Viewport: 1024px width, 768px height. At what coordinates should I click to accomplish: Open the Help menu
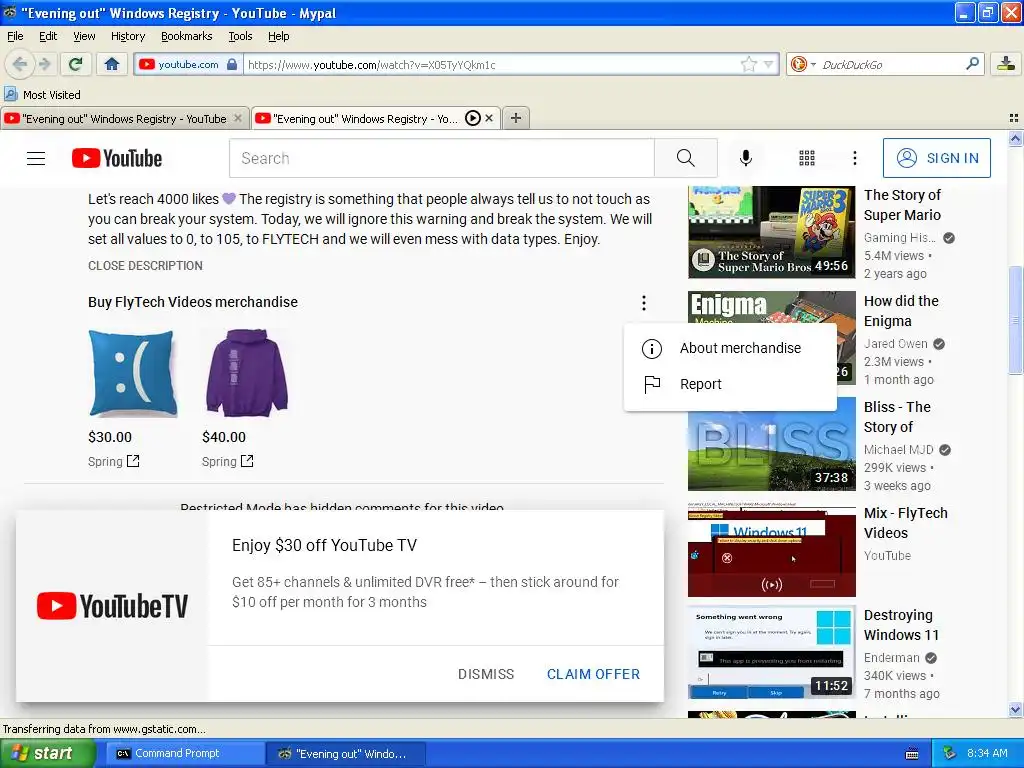tap(278, 36)
